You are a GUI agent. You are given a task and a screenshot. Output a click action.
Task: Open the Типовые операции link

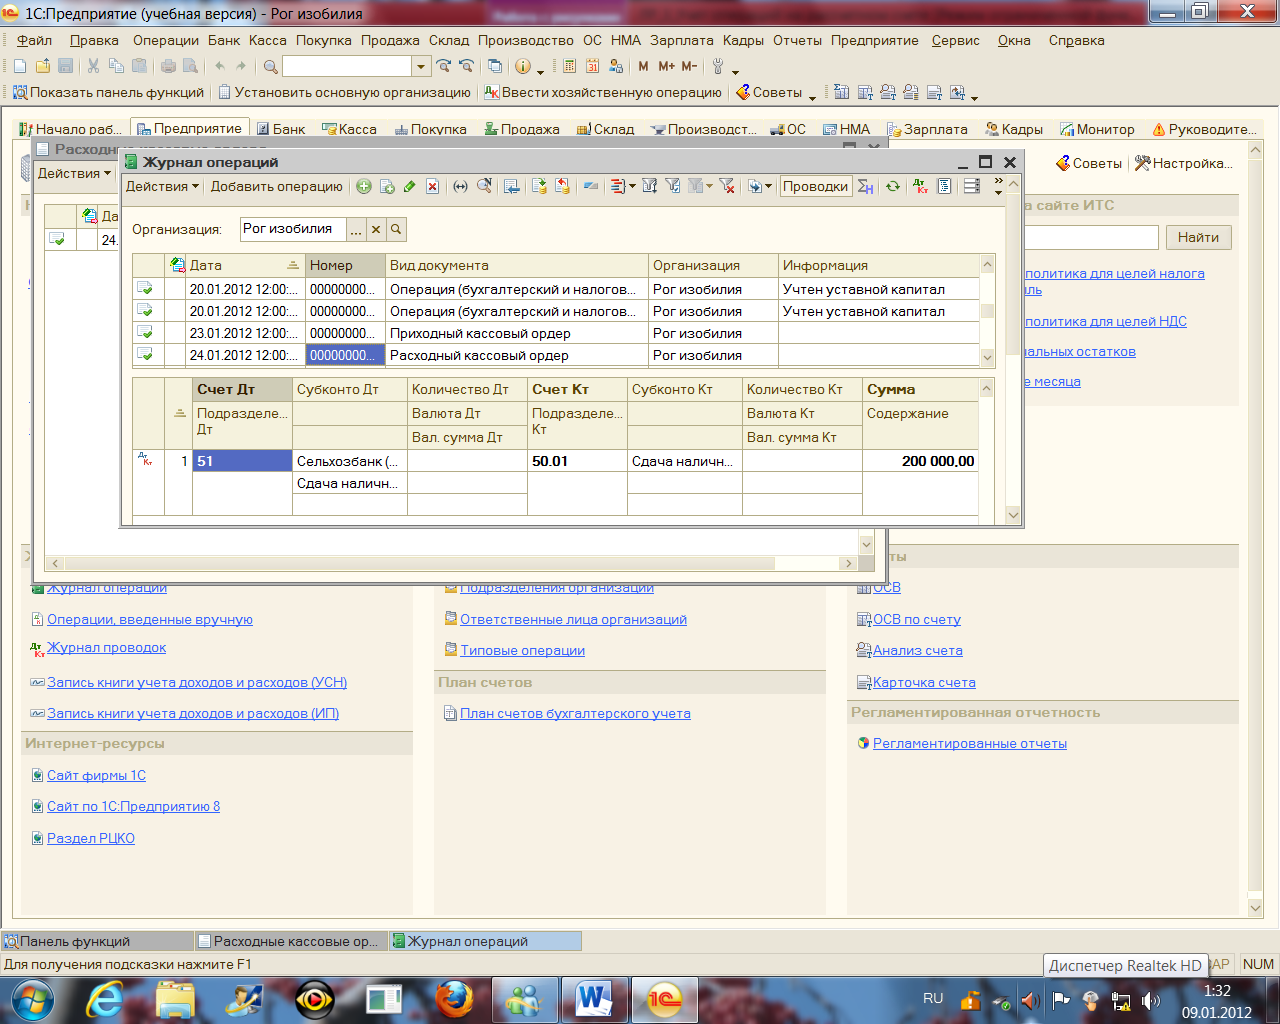pyautogui.click(x=522, y=650)
